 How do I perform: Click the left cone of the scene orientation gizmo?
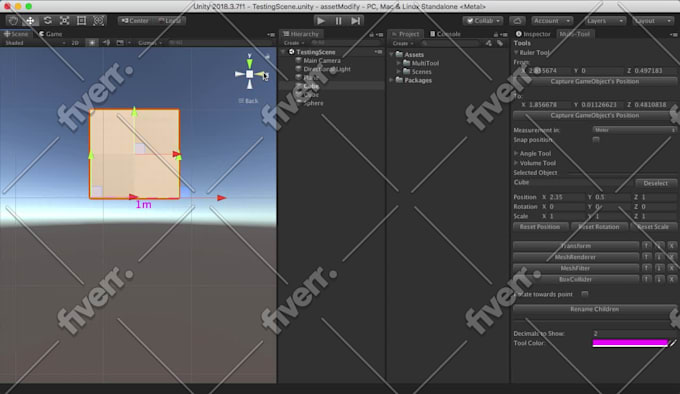pos(239,74)
